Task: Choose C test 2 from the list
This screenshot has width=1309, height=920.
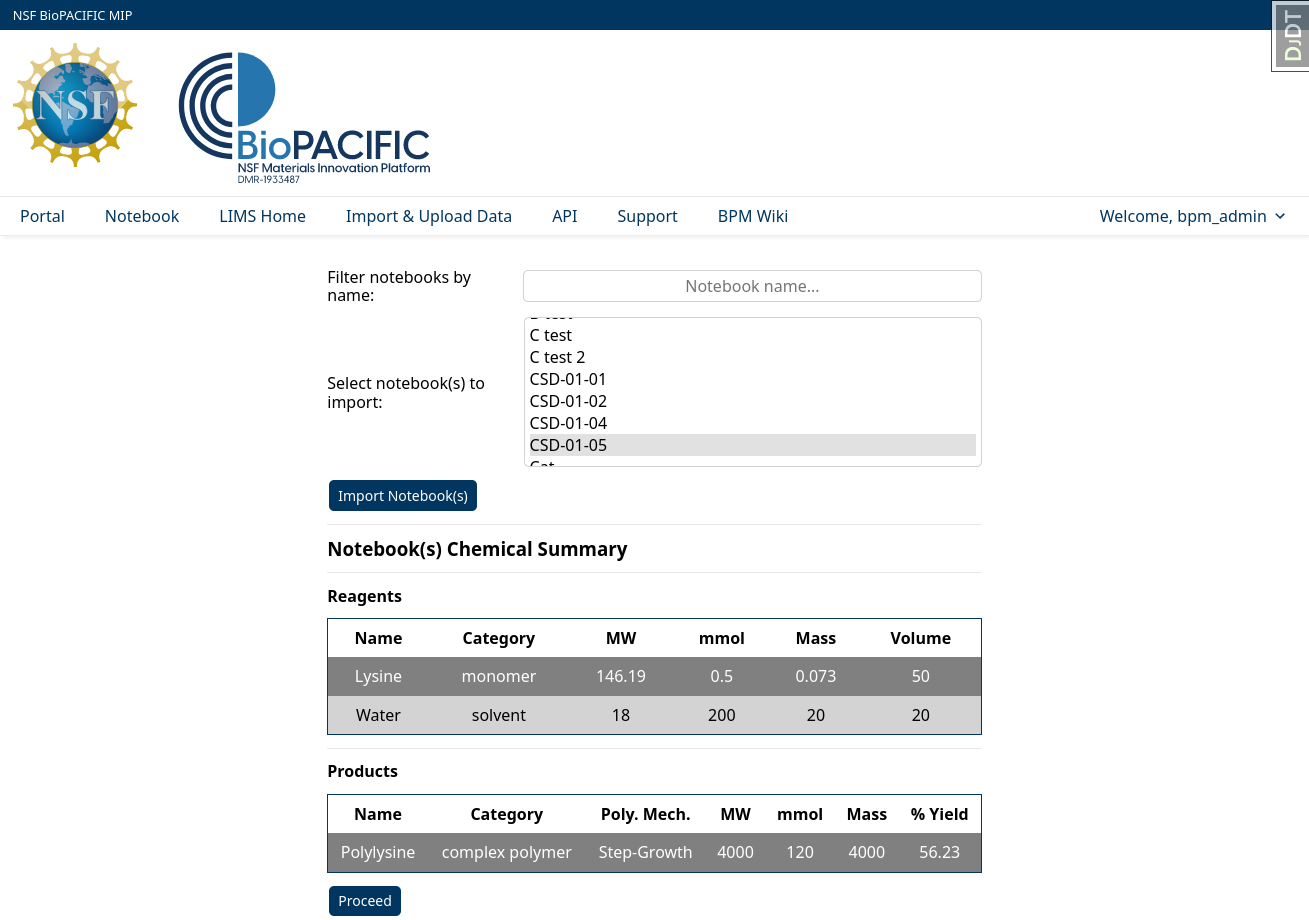Action: [x=557, y=357]
